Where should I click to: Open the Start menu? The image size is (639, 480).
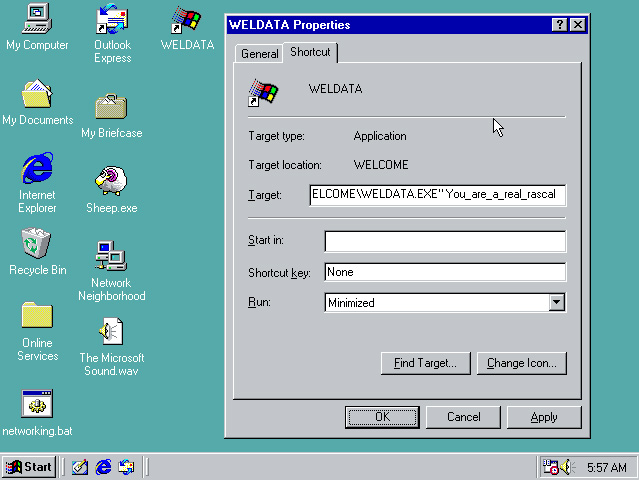point(29,467)
